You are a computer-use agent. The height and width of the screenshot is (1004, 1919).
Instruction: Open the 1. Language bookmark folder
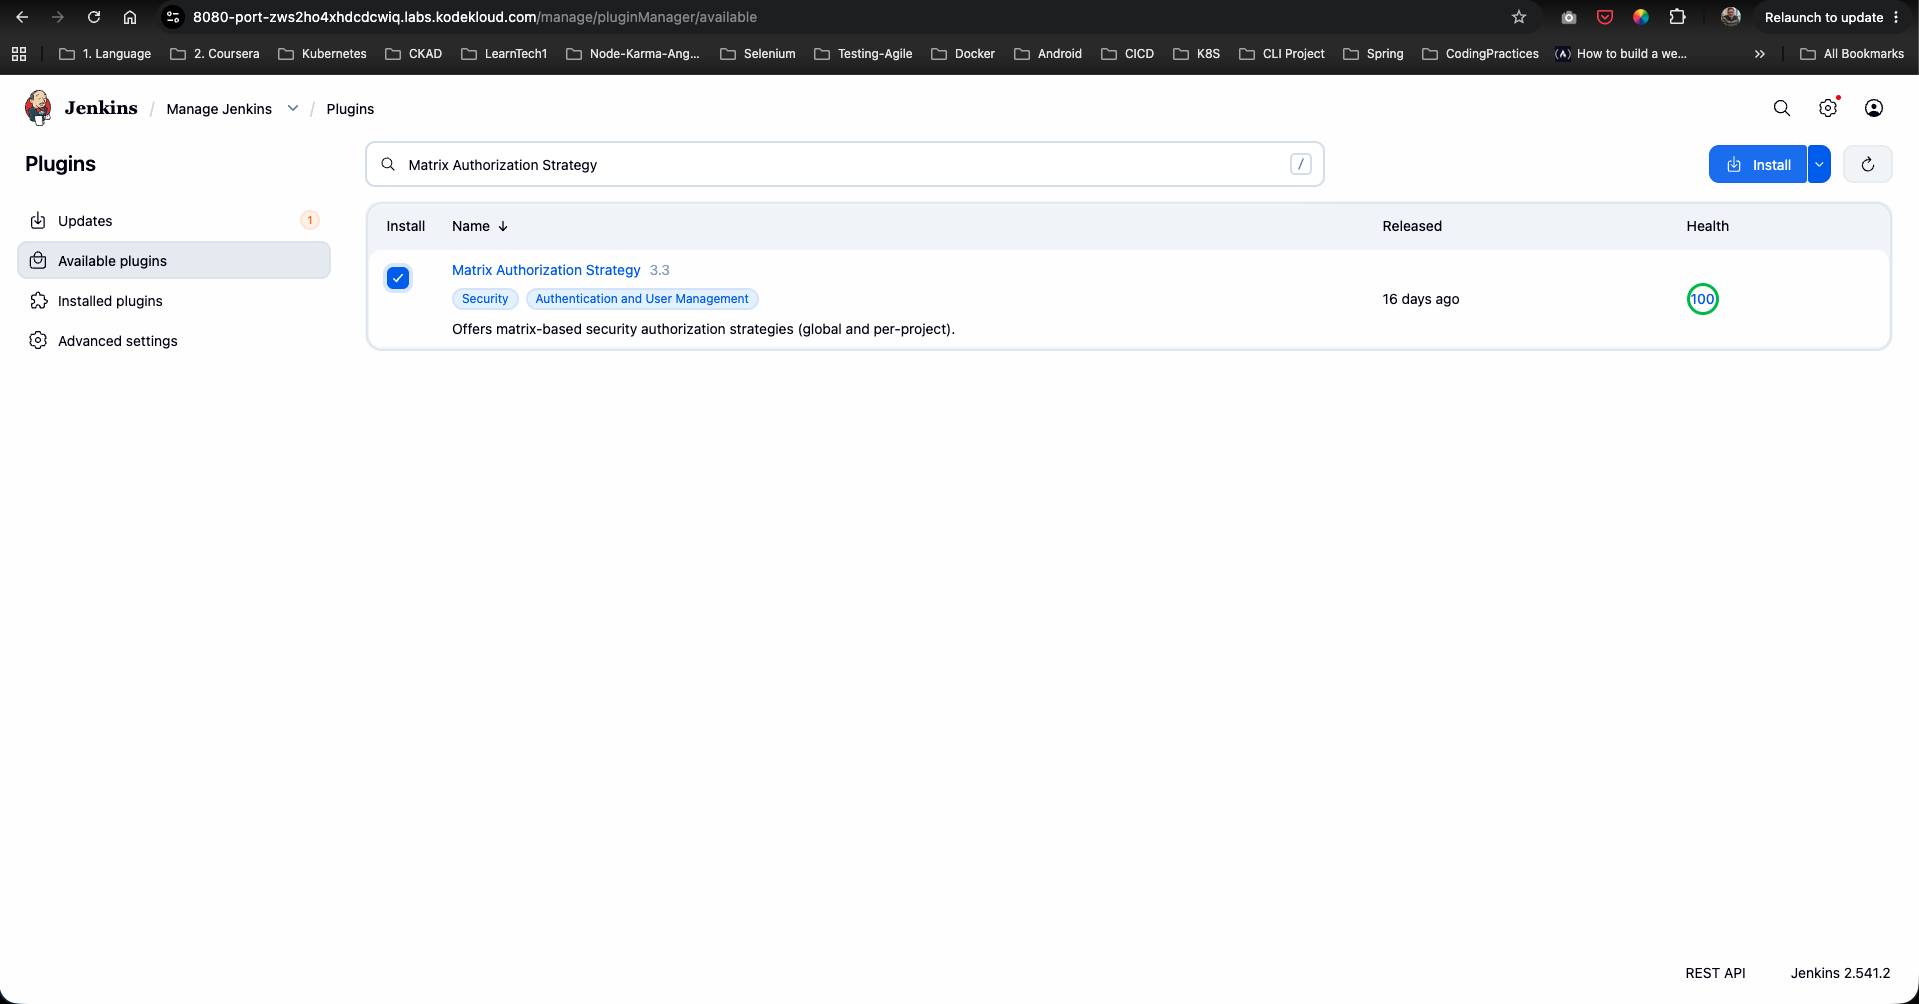click(x=105, y=54)
